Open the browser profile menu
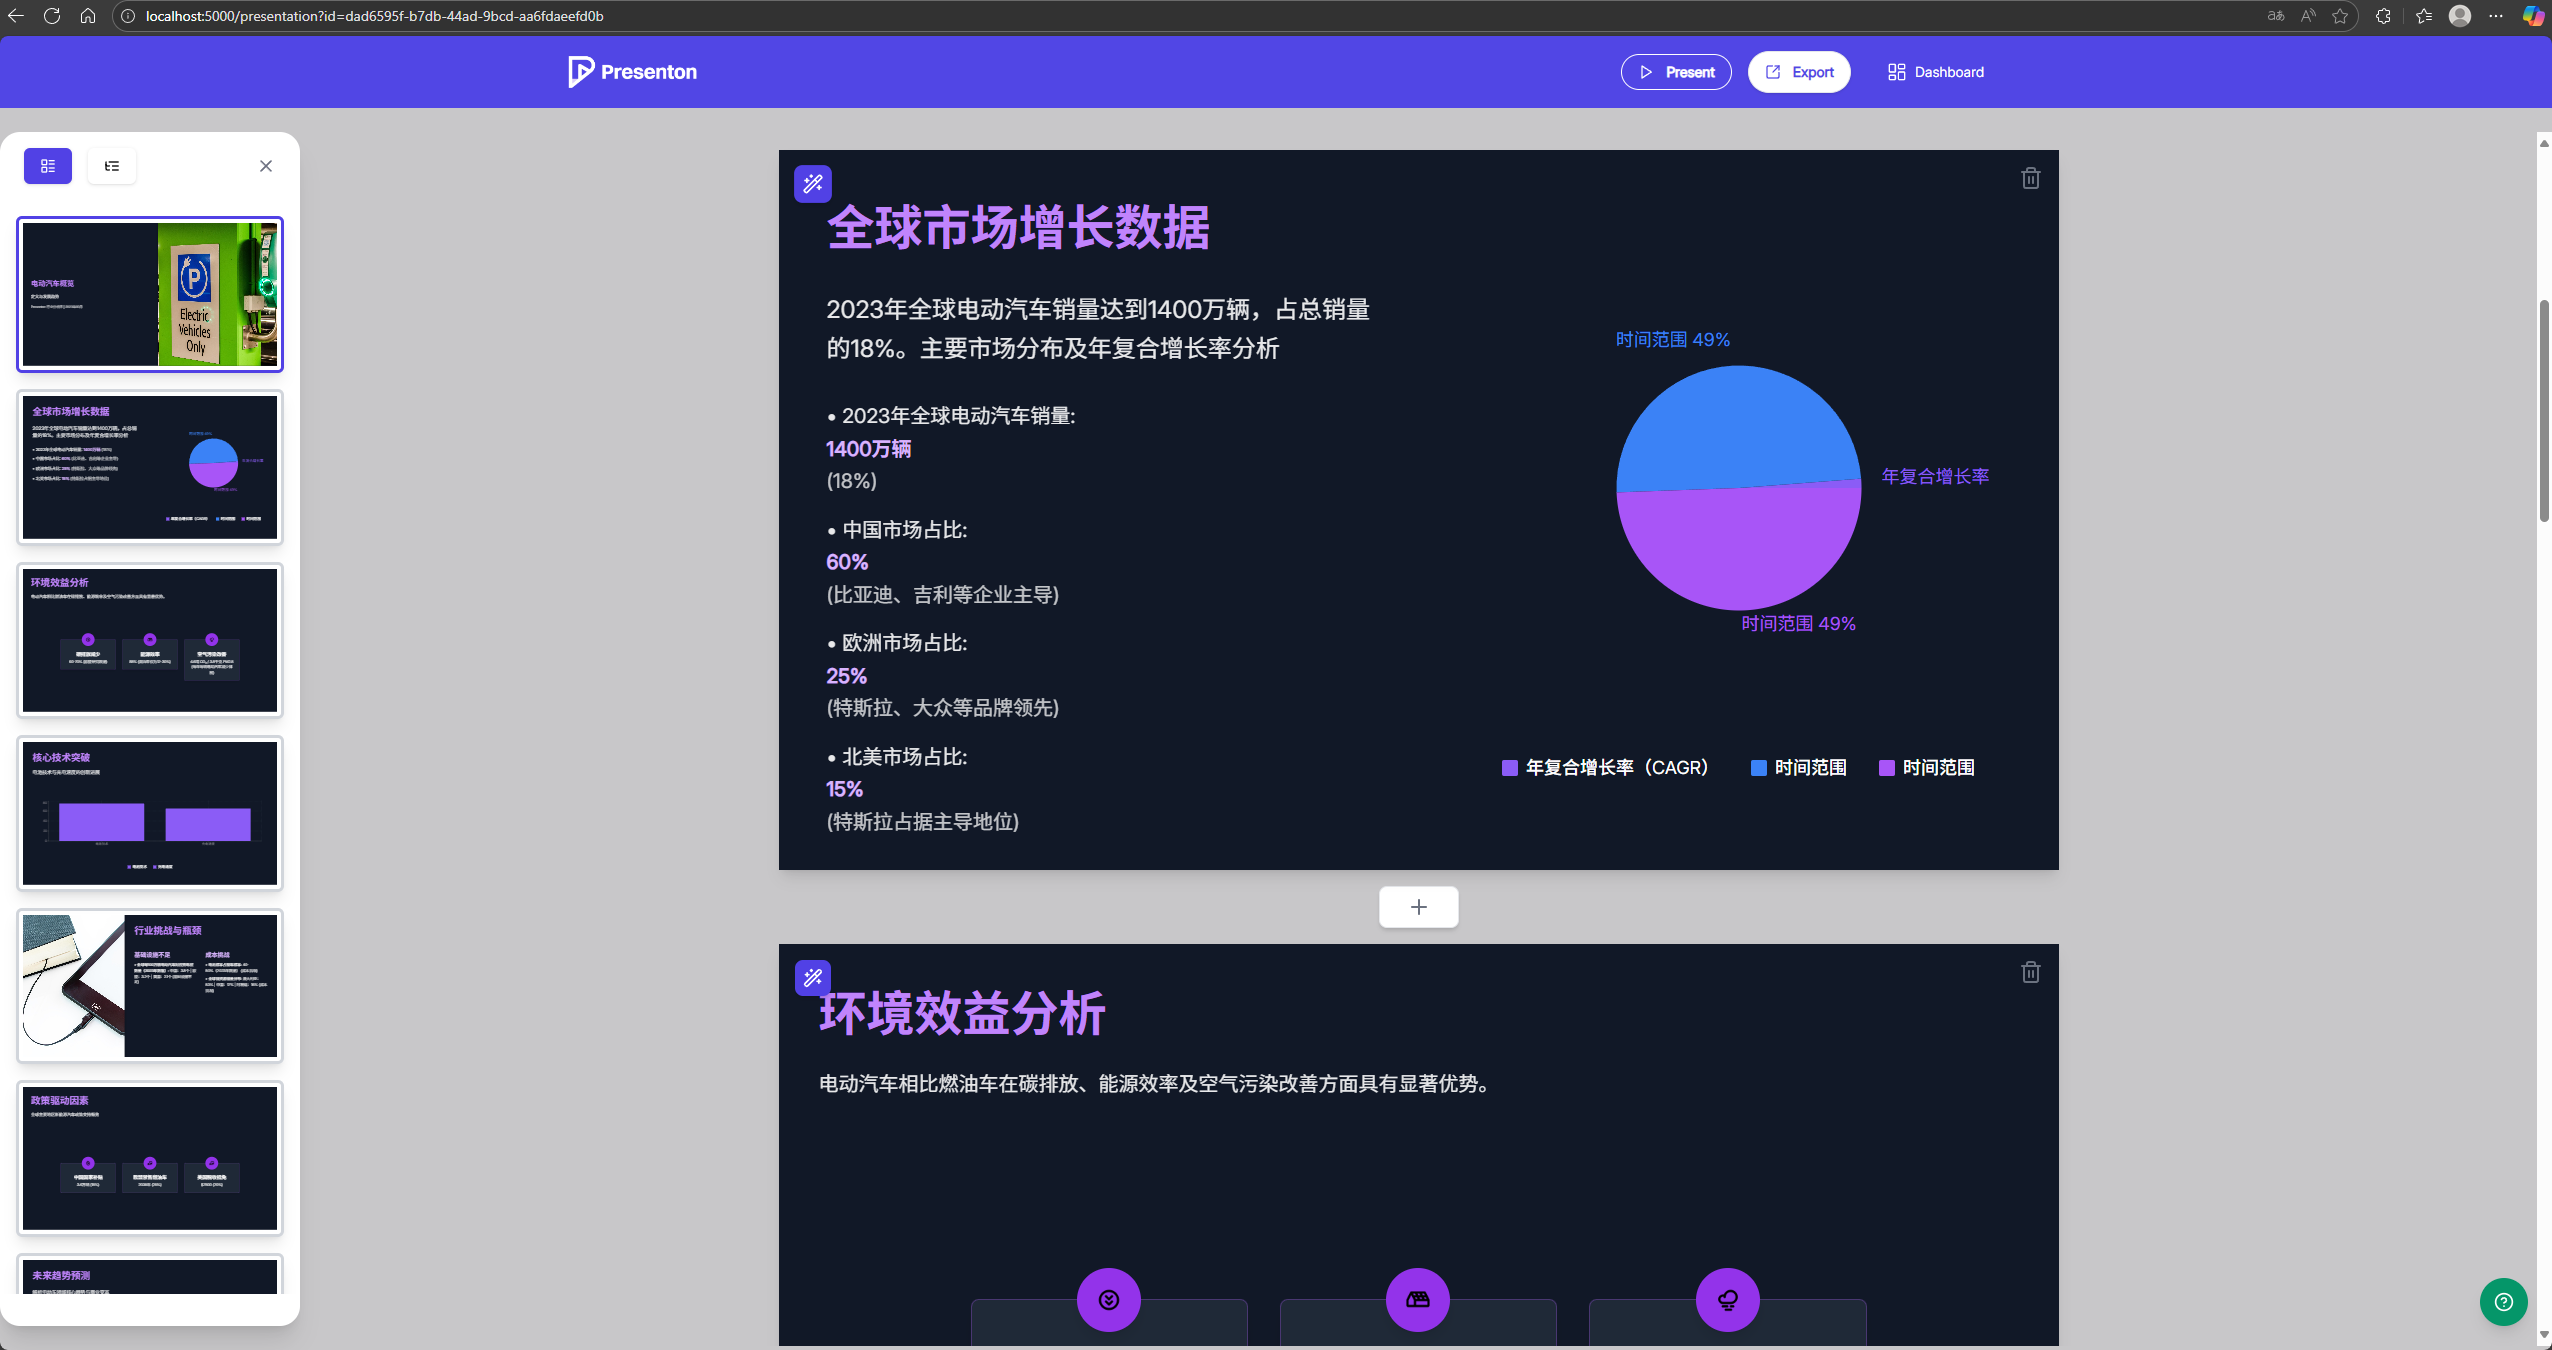Image resolution: width=2552 pixels, height=1350 pixels. click(2460, 16)
